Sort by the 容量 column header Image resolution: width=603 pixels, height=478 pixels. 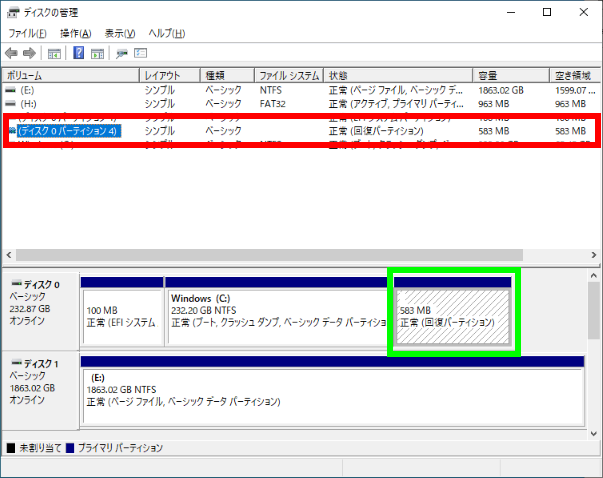511,75
